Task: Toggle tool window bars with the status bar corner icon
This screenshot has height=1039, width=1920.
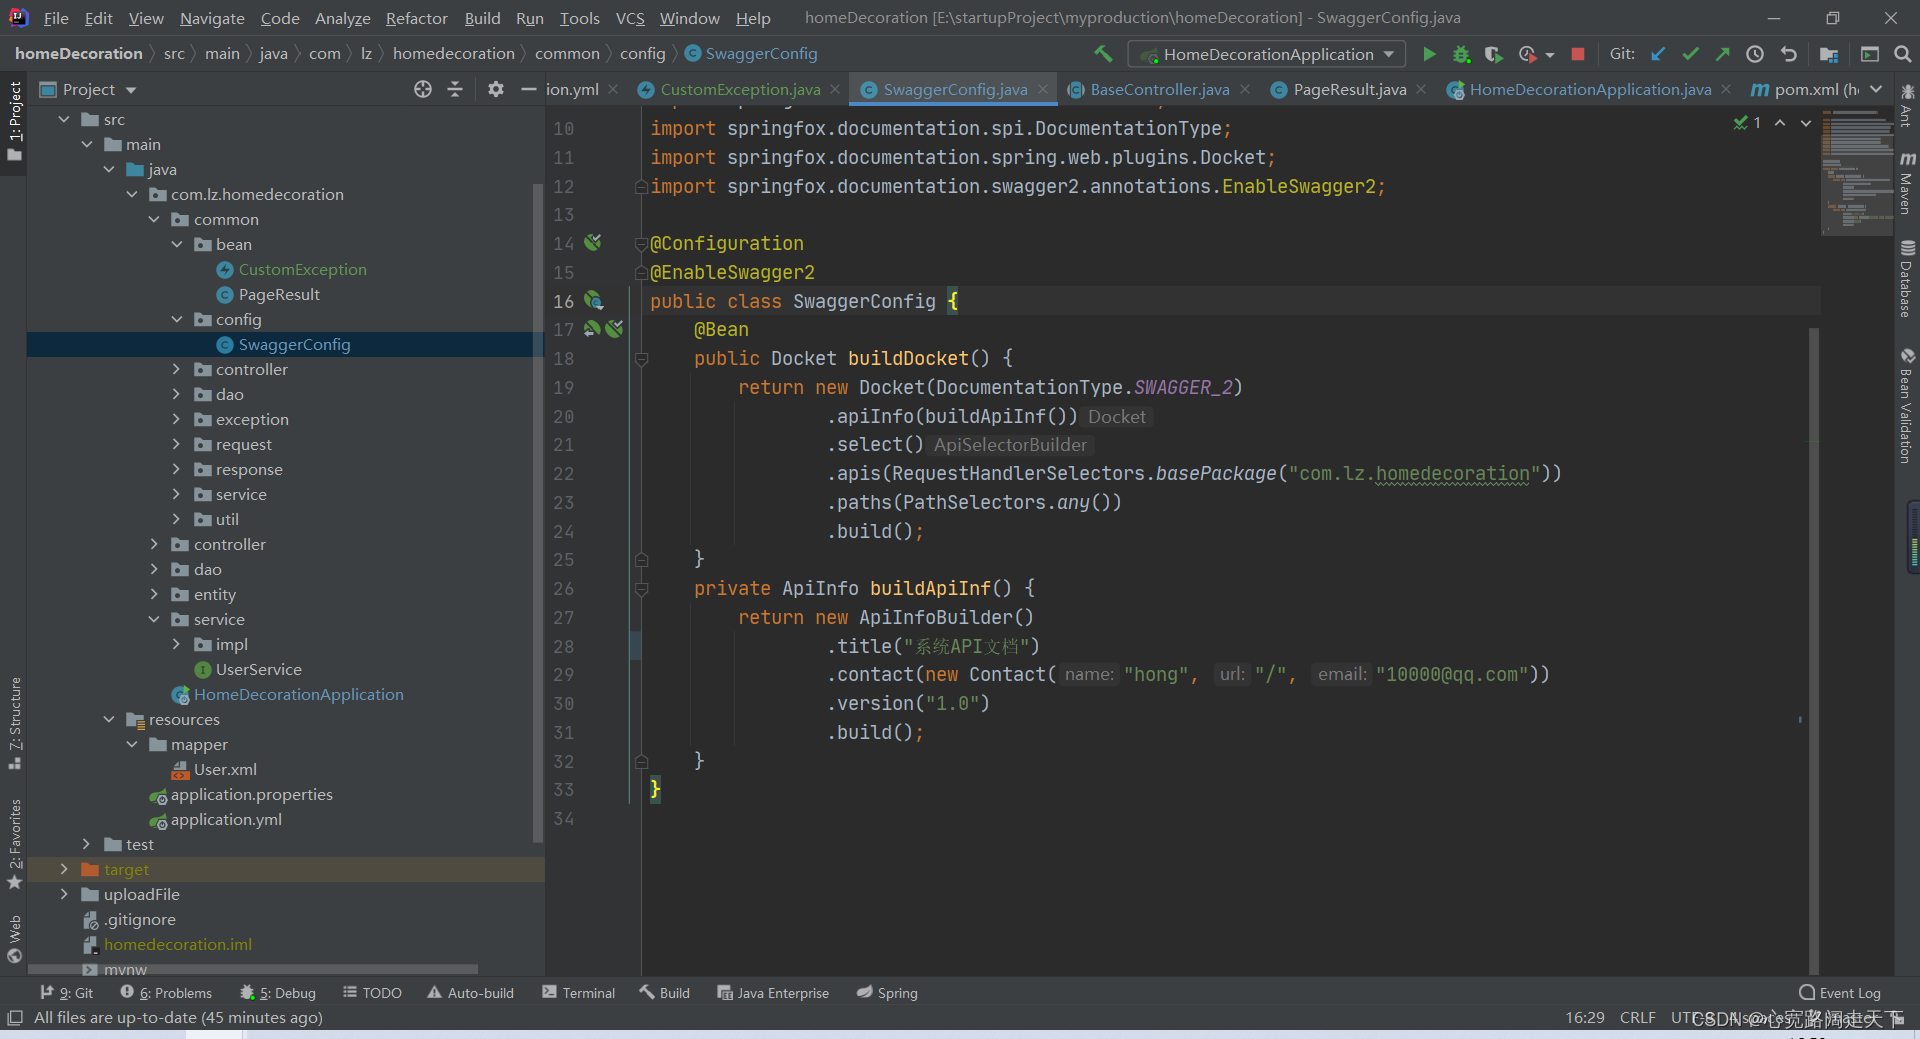Action: click(x=14, y=1017)
